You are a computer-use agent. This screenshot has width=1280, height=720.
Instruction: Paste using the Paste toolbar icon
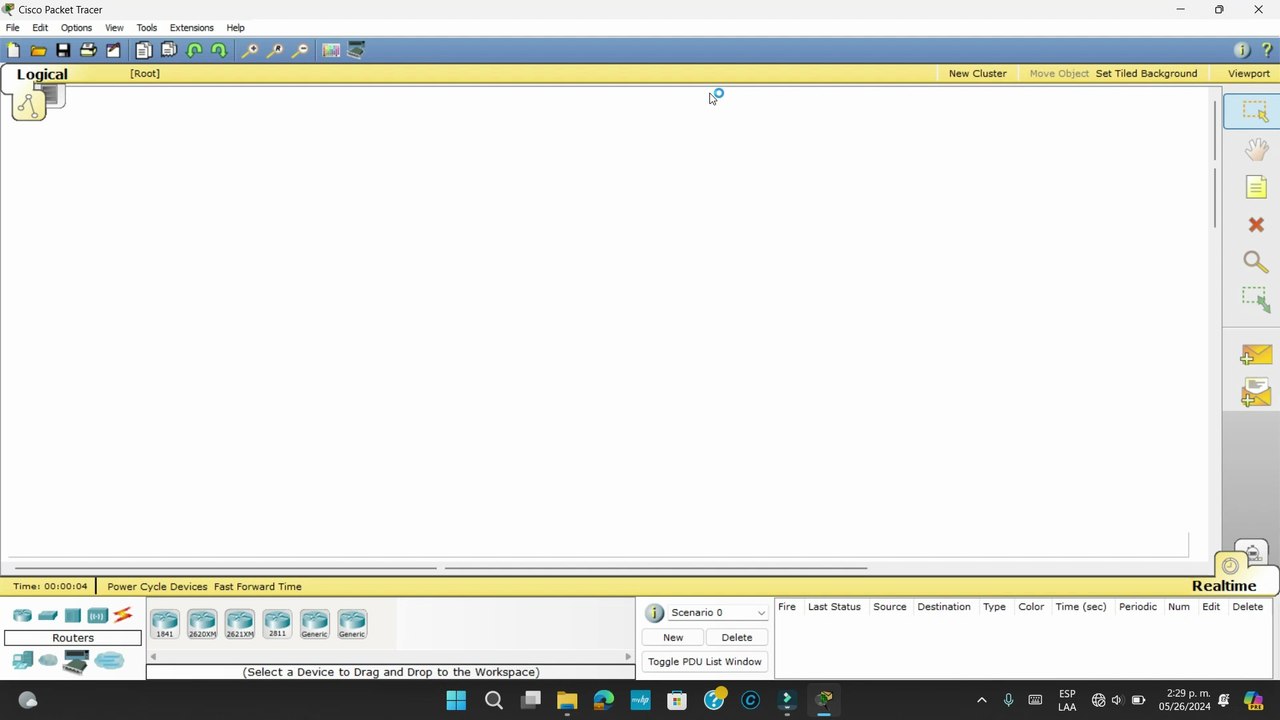point(169,50)
